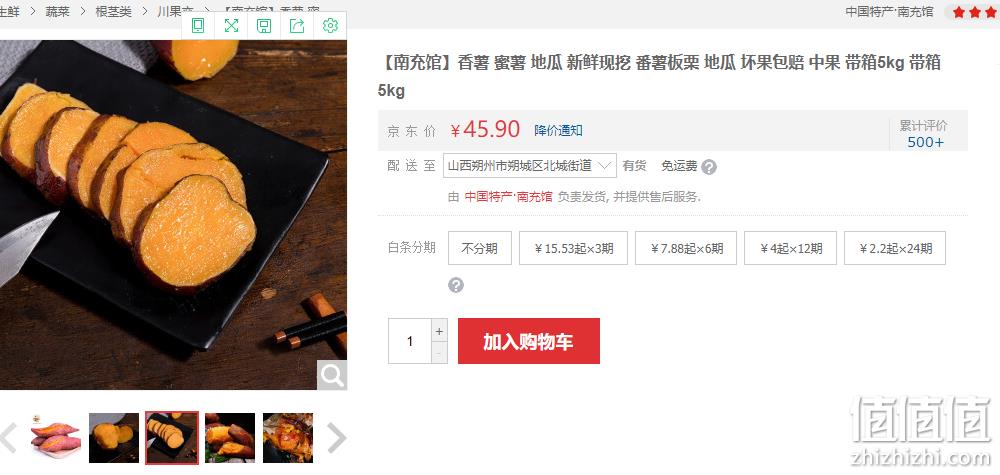This screenshot has width=1000, height=475.
Task: Show next thumbnails with right chevron arrow
Action: (x=336, y=438)
